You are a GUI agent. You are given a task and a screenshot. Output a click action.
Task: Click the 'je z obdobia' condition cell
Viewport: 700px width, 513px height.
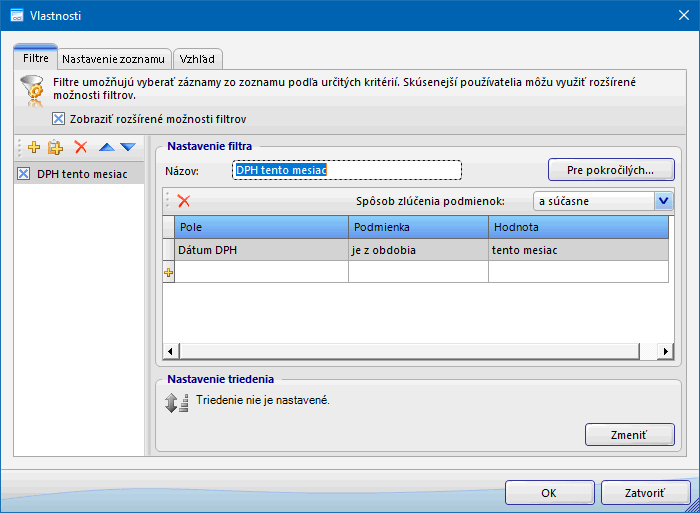coord(418,250)
